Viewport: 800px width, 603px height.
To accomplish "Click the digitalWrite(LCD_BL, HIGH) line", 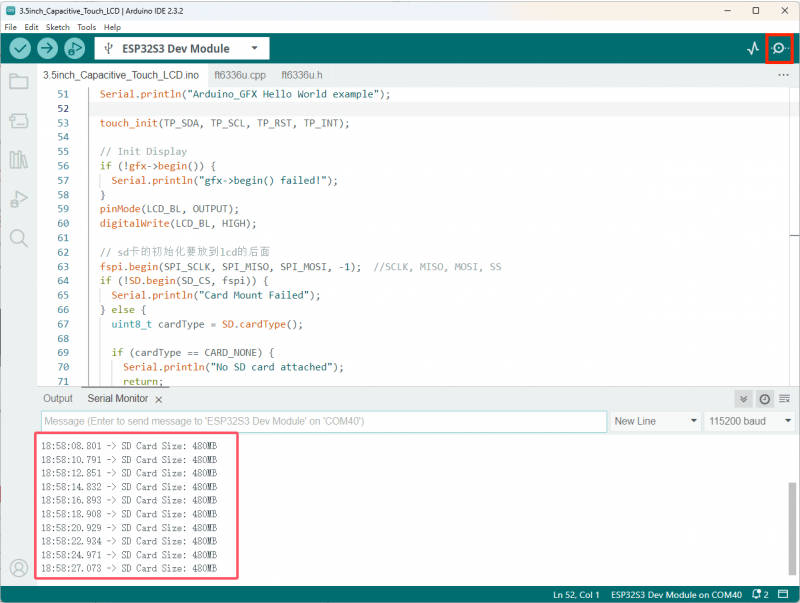I will [178, 223].
